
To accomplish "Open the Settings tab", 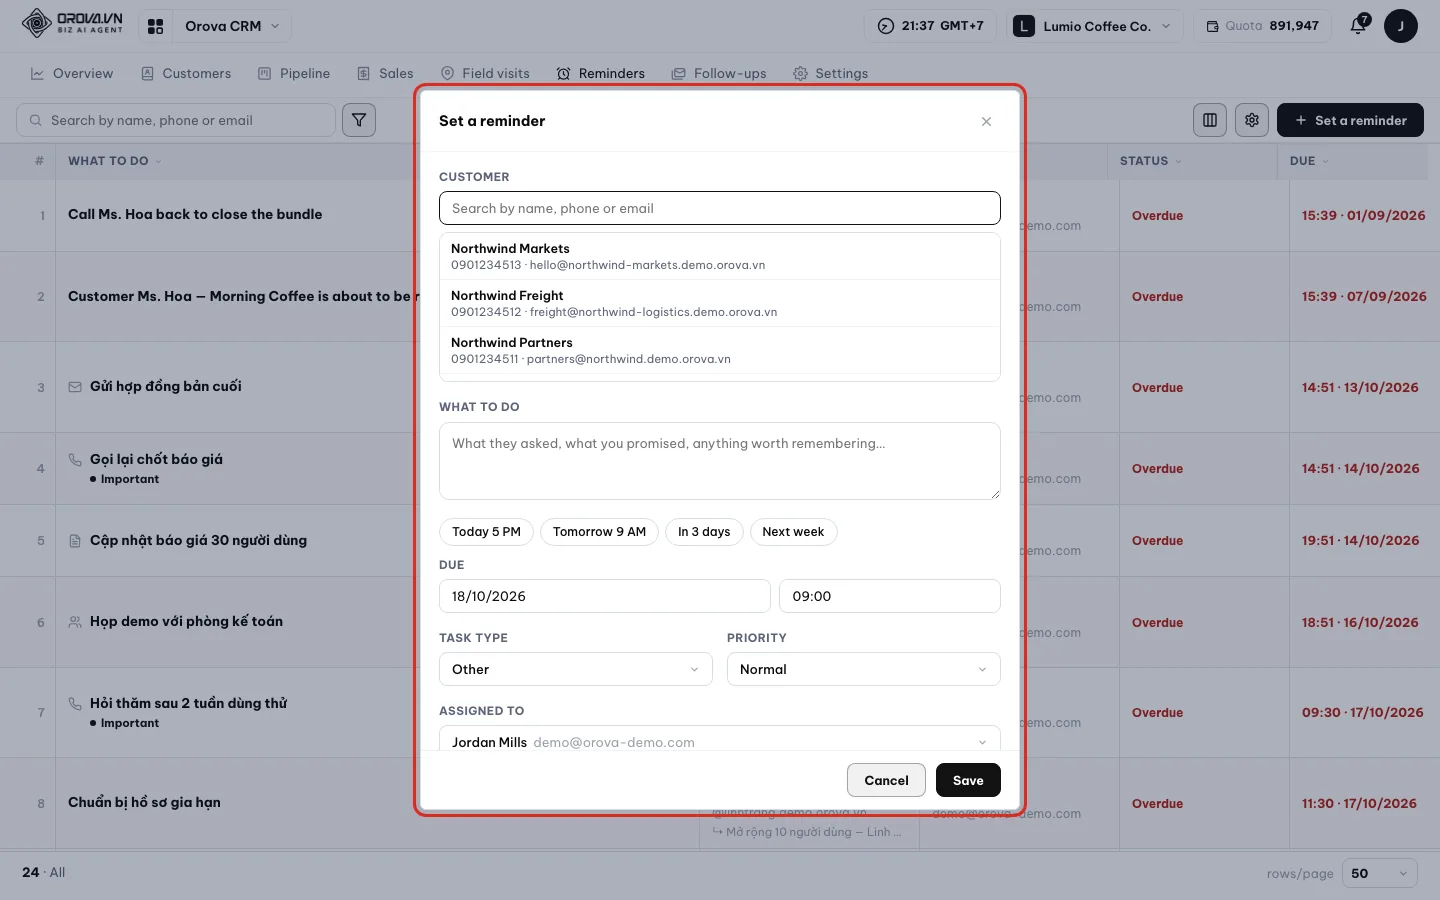I will 831,73.
